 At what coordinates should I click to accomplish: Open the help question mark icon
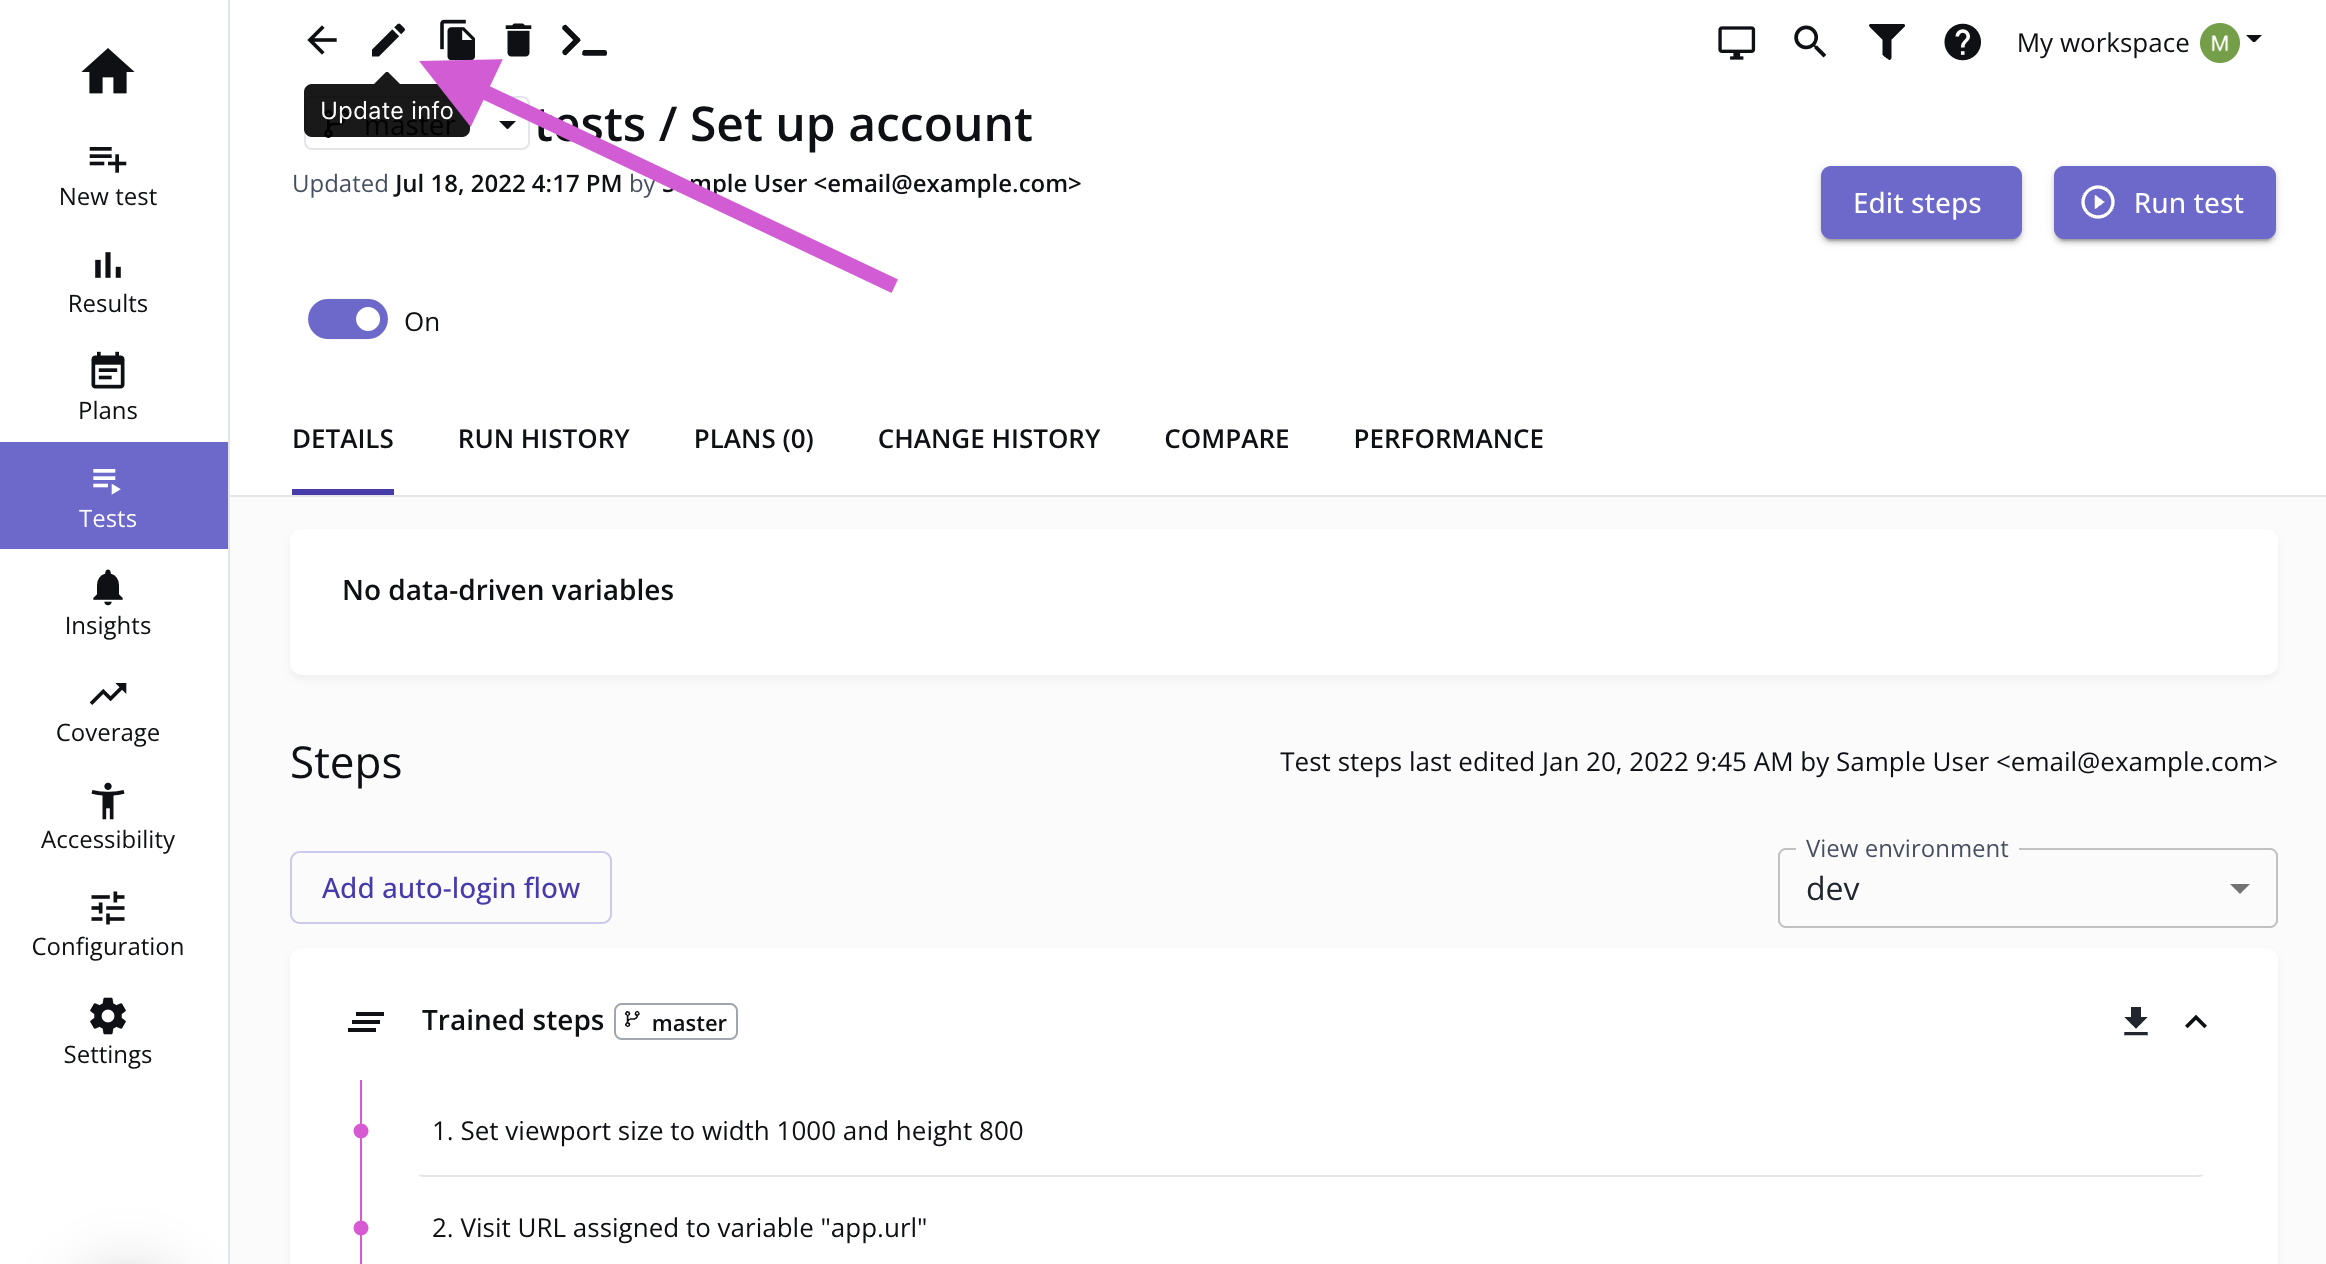[1962, 43]
